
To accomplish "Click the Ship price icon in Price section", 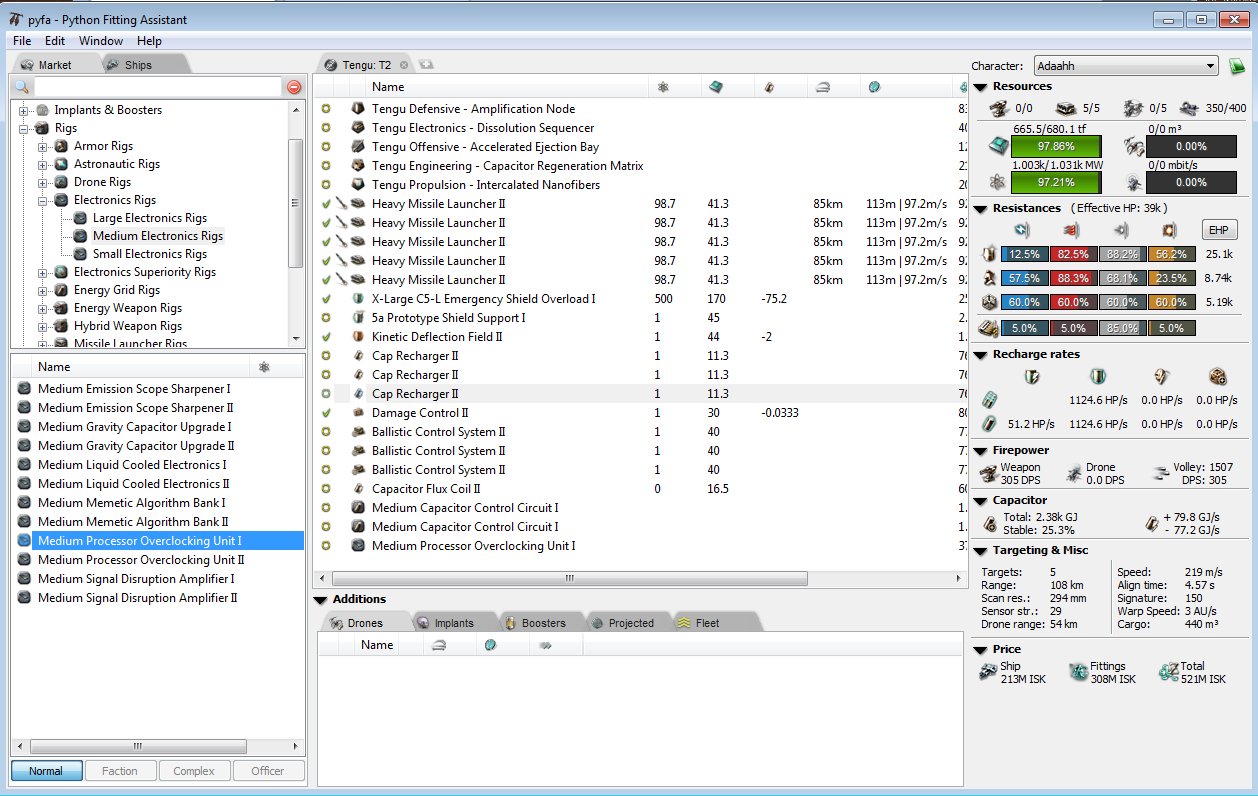I will point(989,672).
